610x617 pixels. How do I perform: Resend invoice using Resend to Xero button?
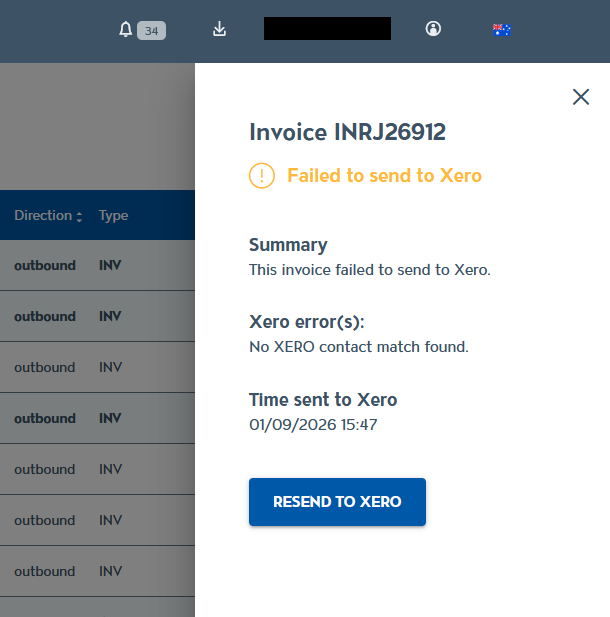pyautogui.click(x=337, y=502)
